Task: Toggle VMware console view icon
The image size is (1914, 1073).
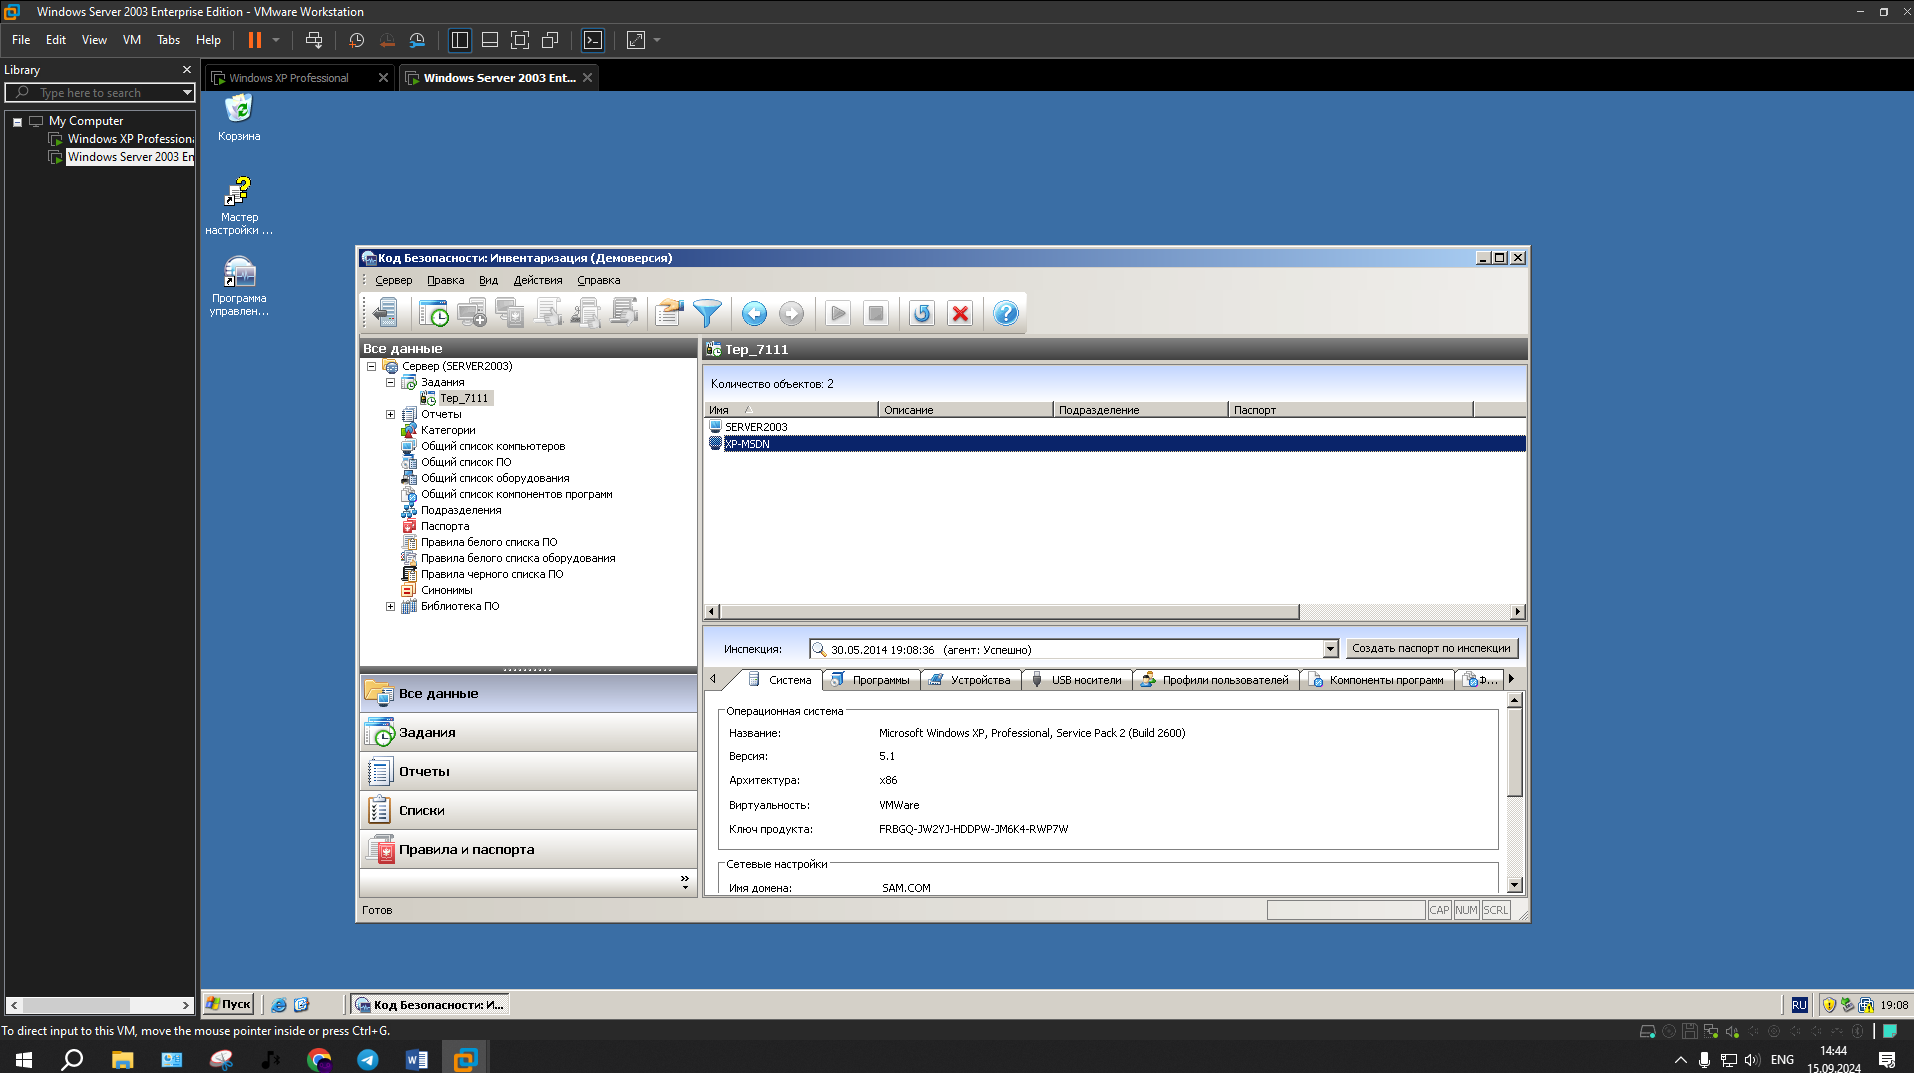Action: coord(593,40)
